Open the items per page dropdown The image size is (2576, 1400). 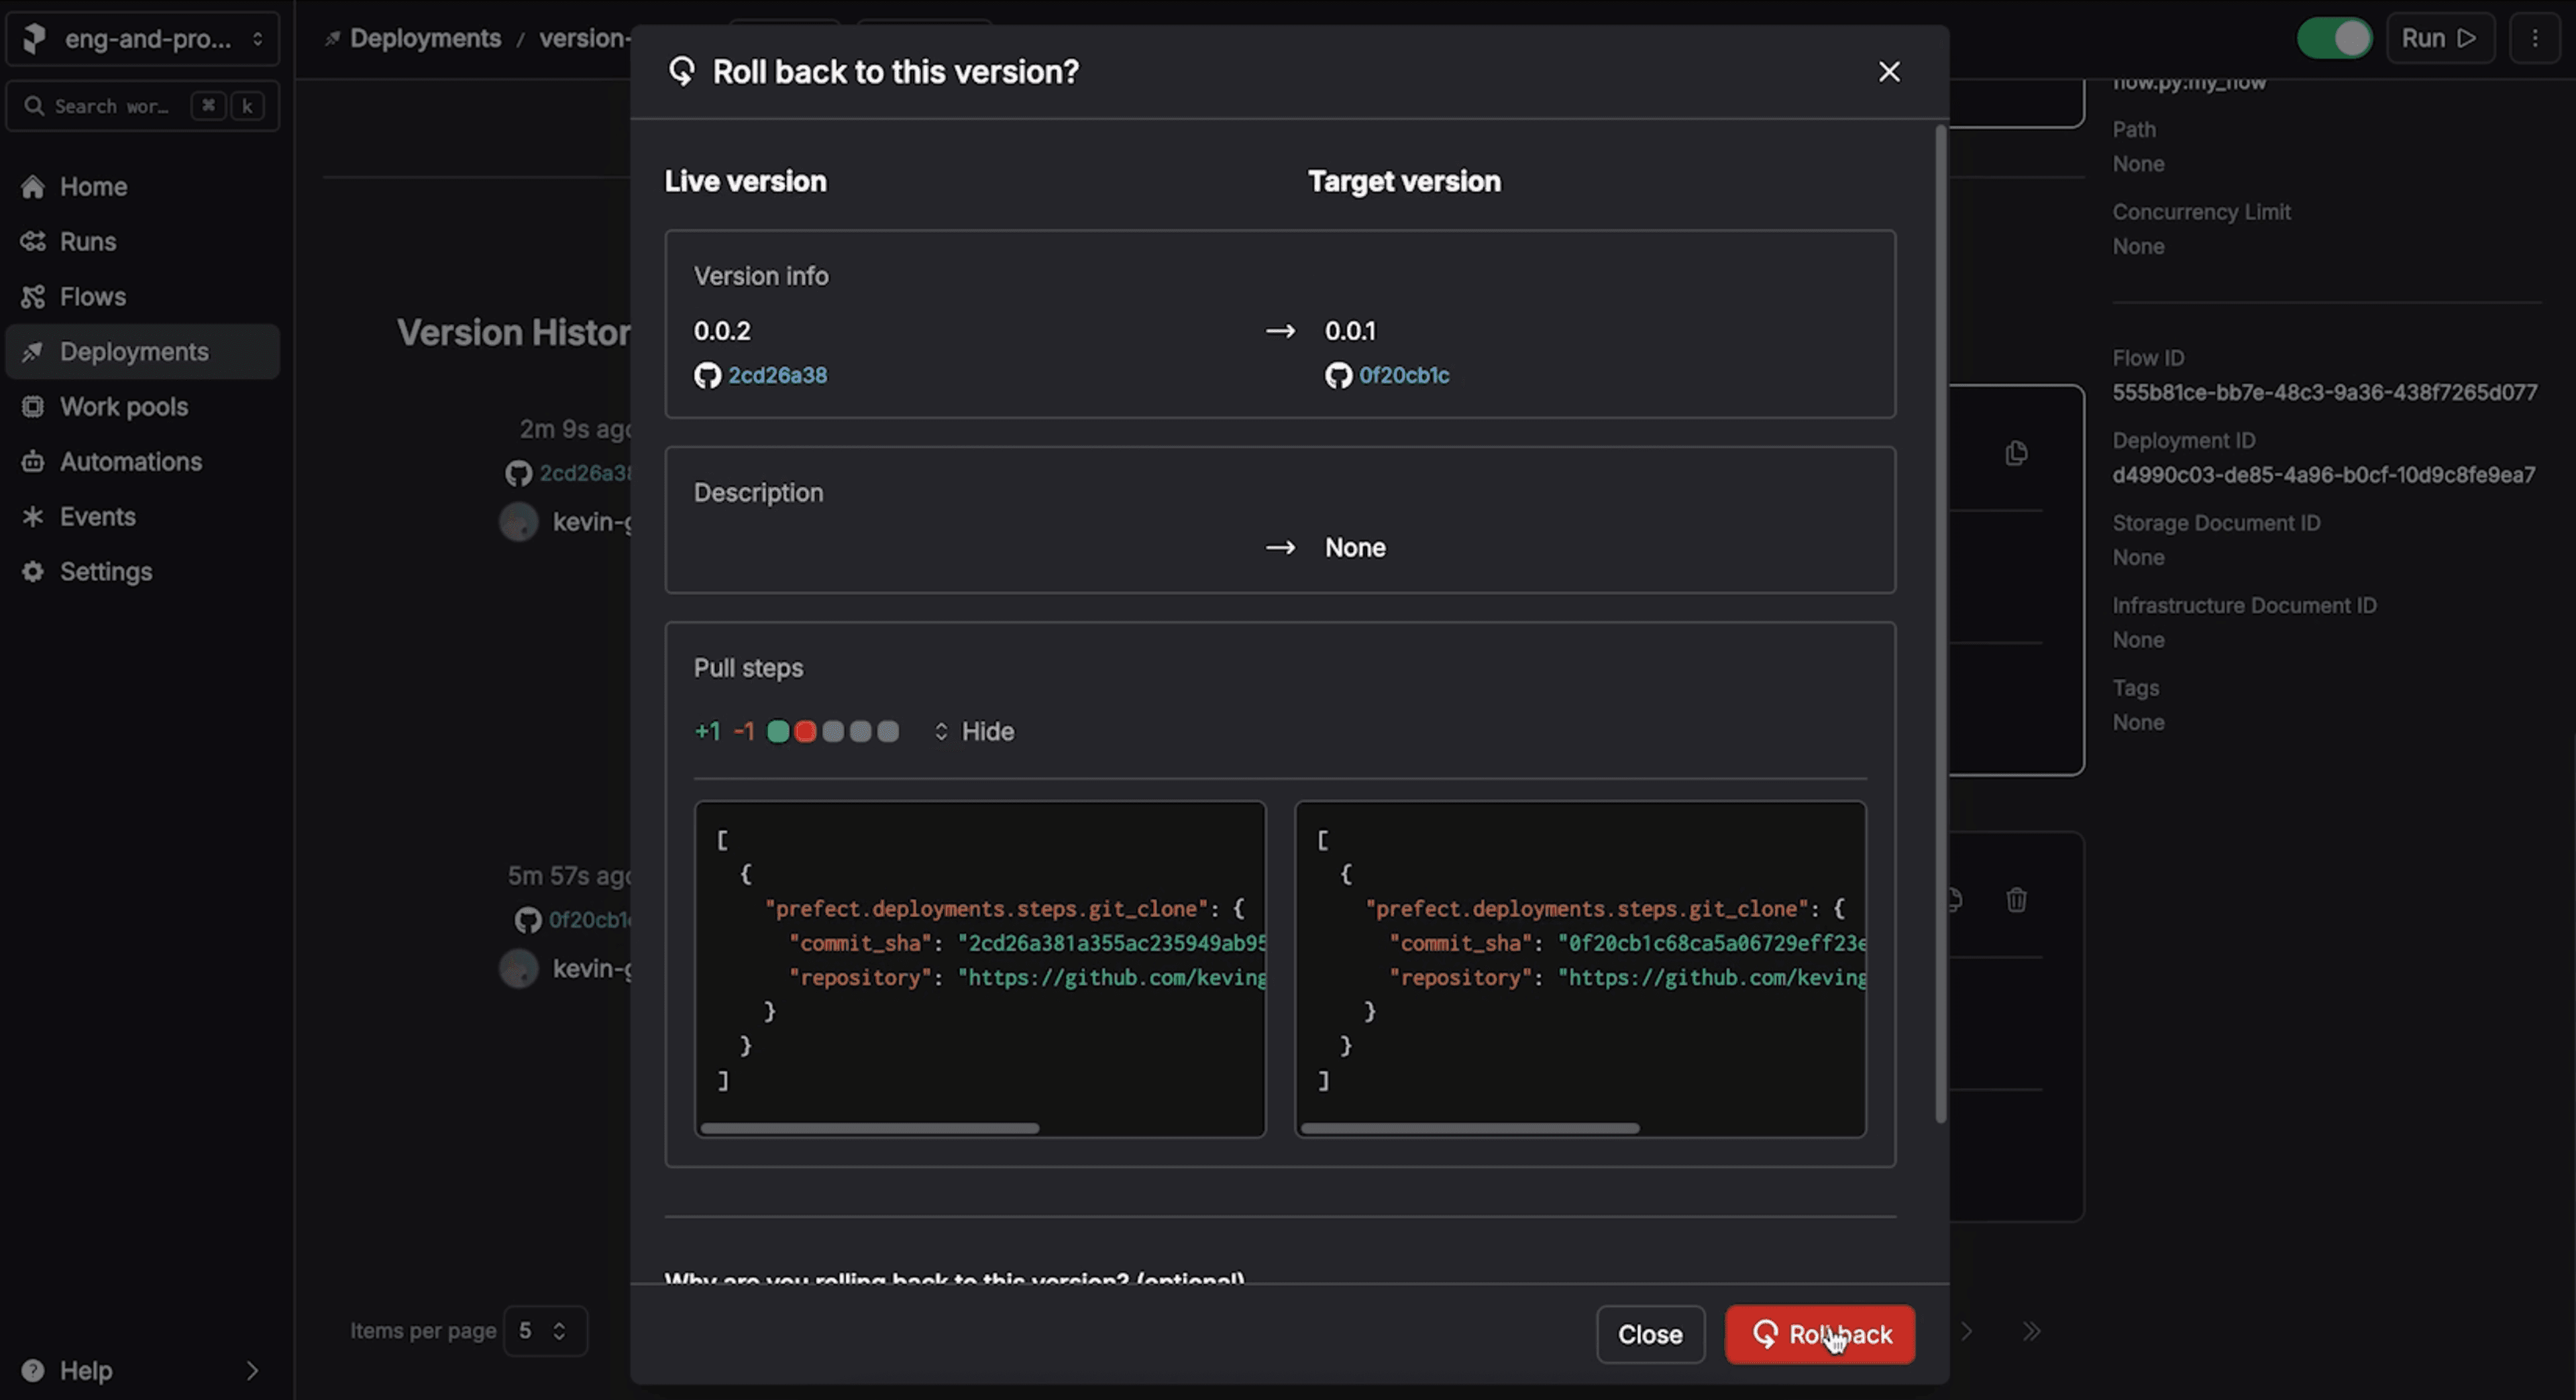pos(544,1331)
